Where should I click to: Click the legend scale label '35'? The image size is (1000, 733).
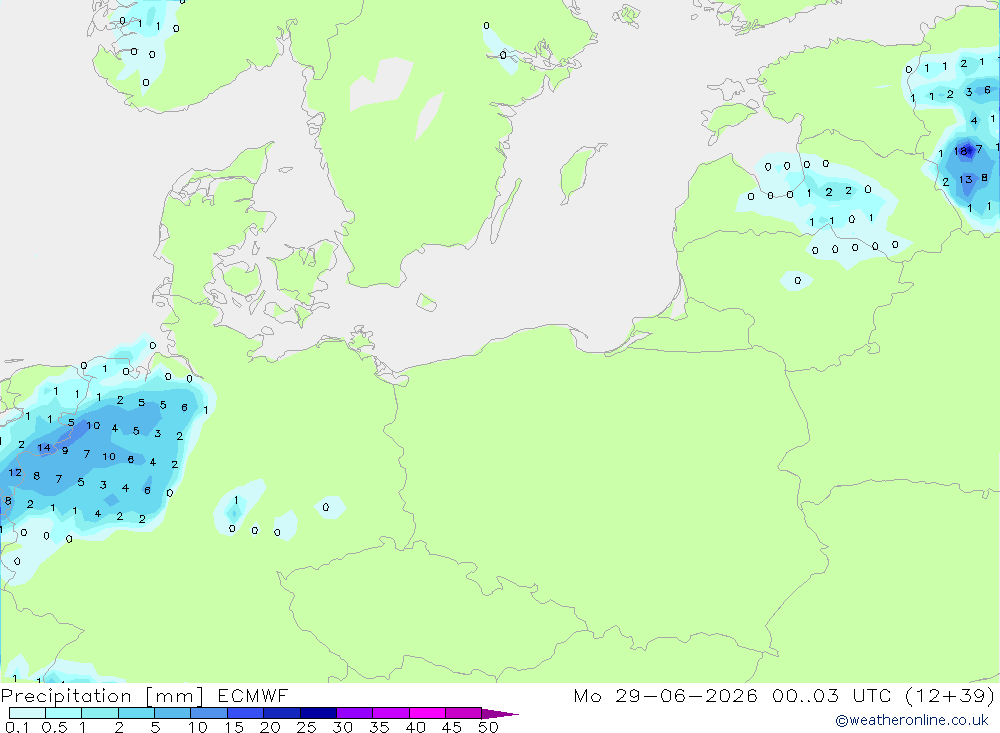(x=379, y=727)
